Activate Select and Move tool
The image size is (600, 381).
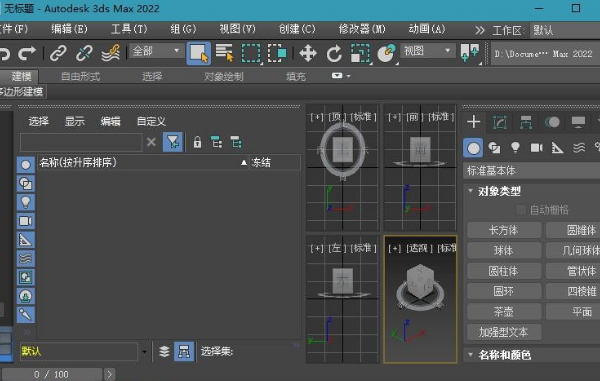pyautogui.click(x=308, y=53)
